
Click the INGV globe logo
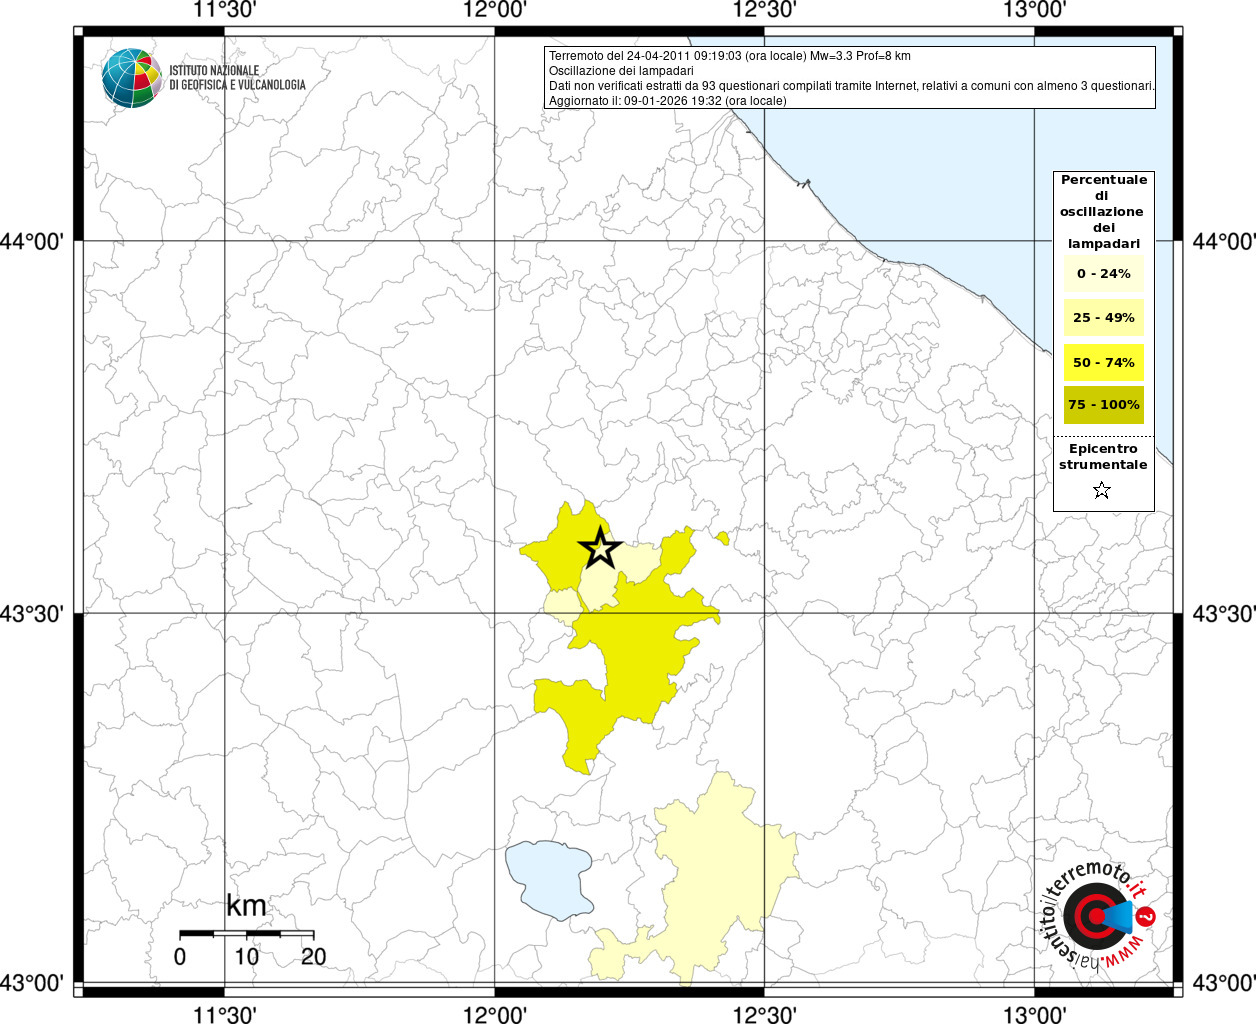coord(131,78)
